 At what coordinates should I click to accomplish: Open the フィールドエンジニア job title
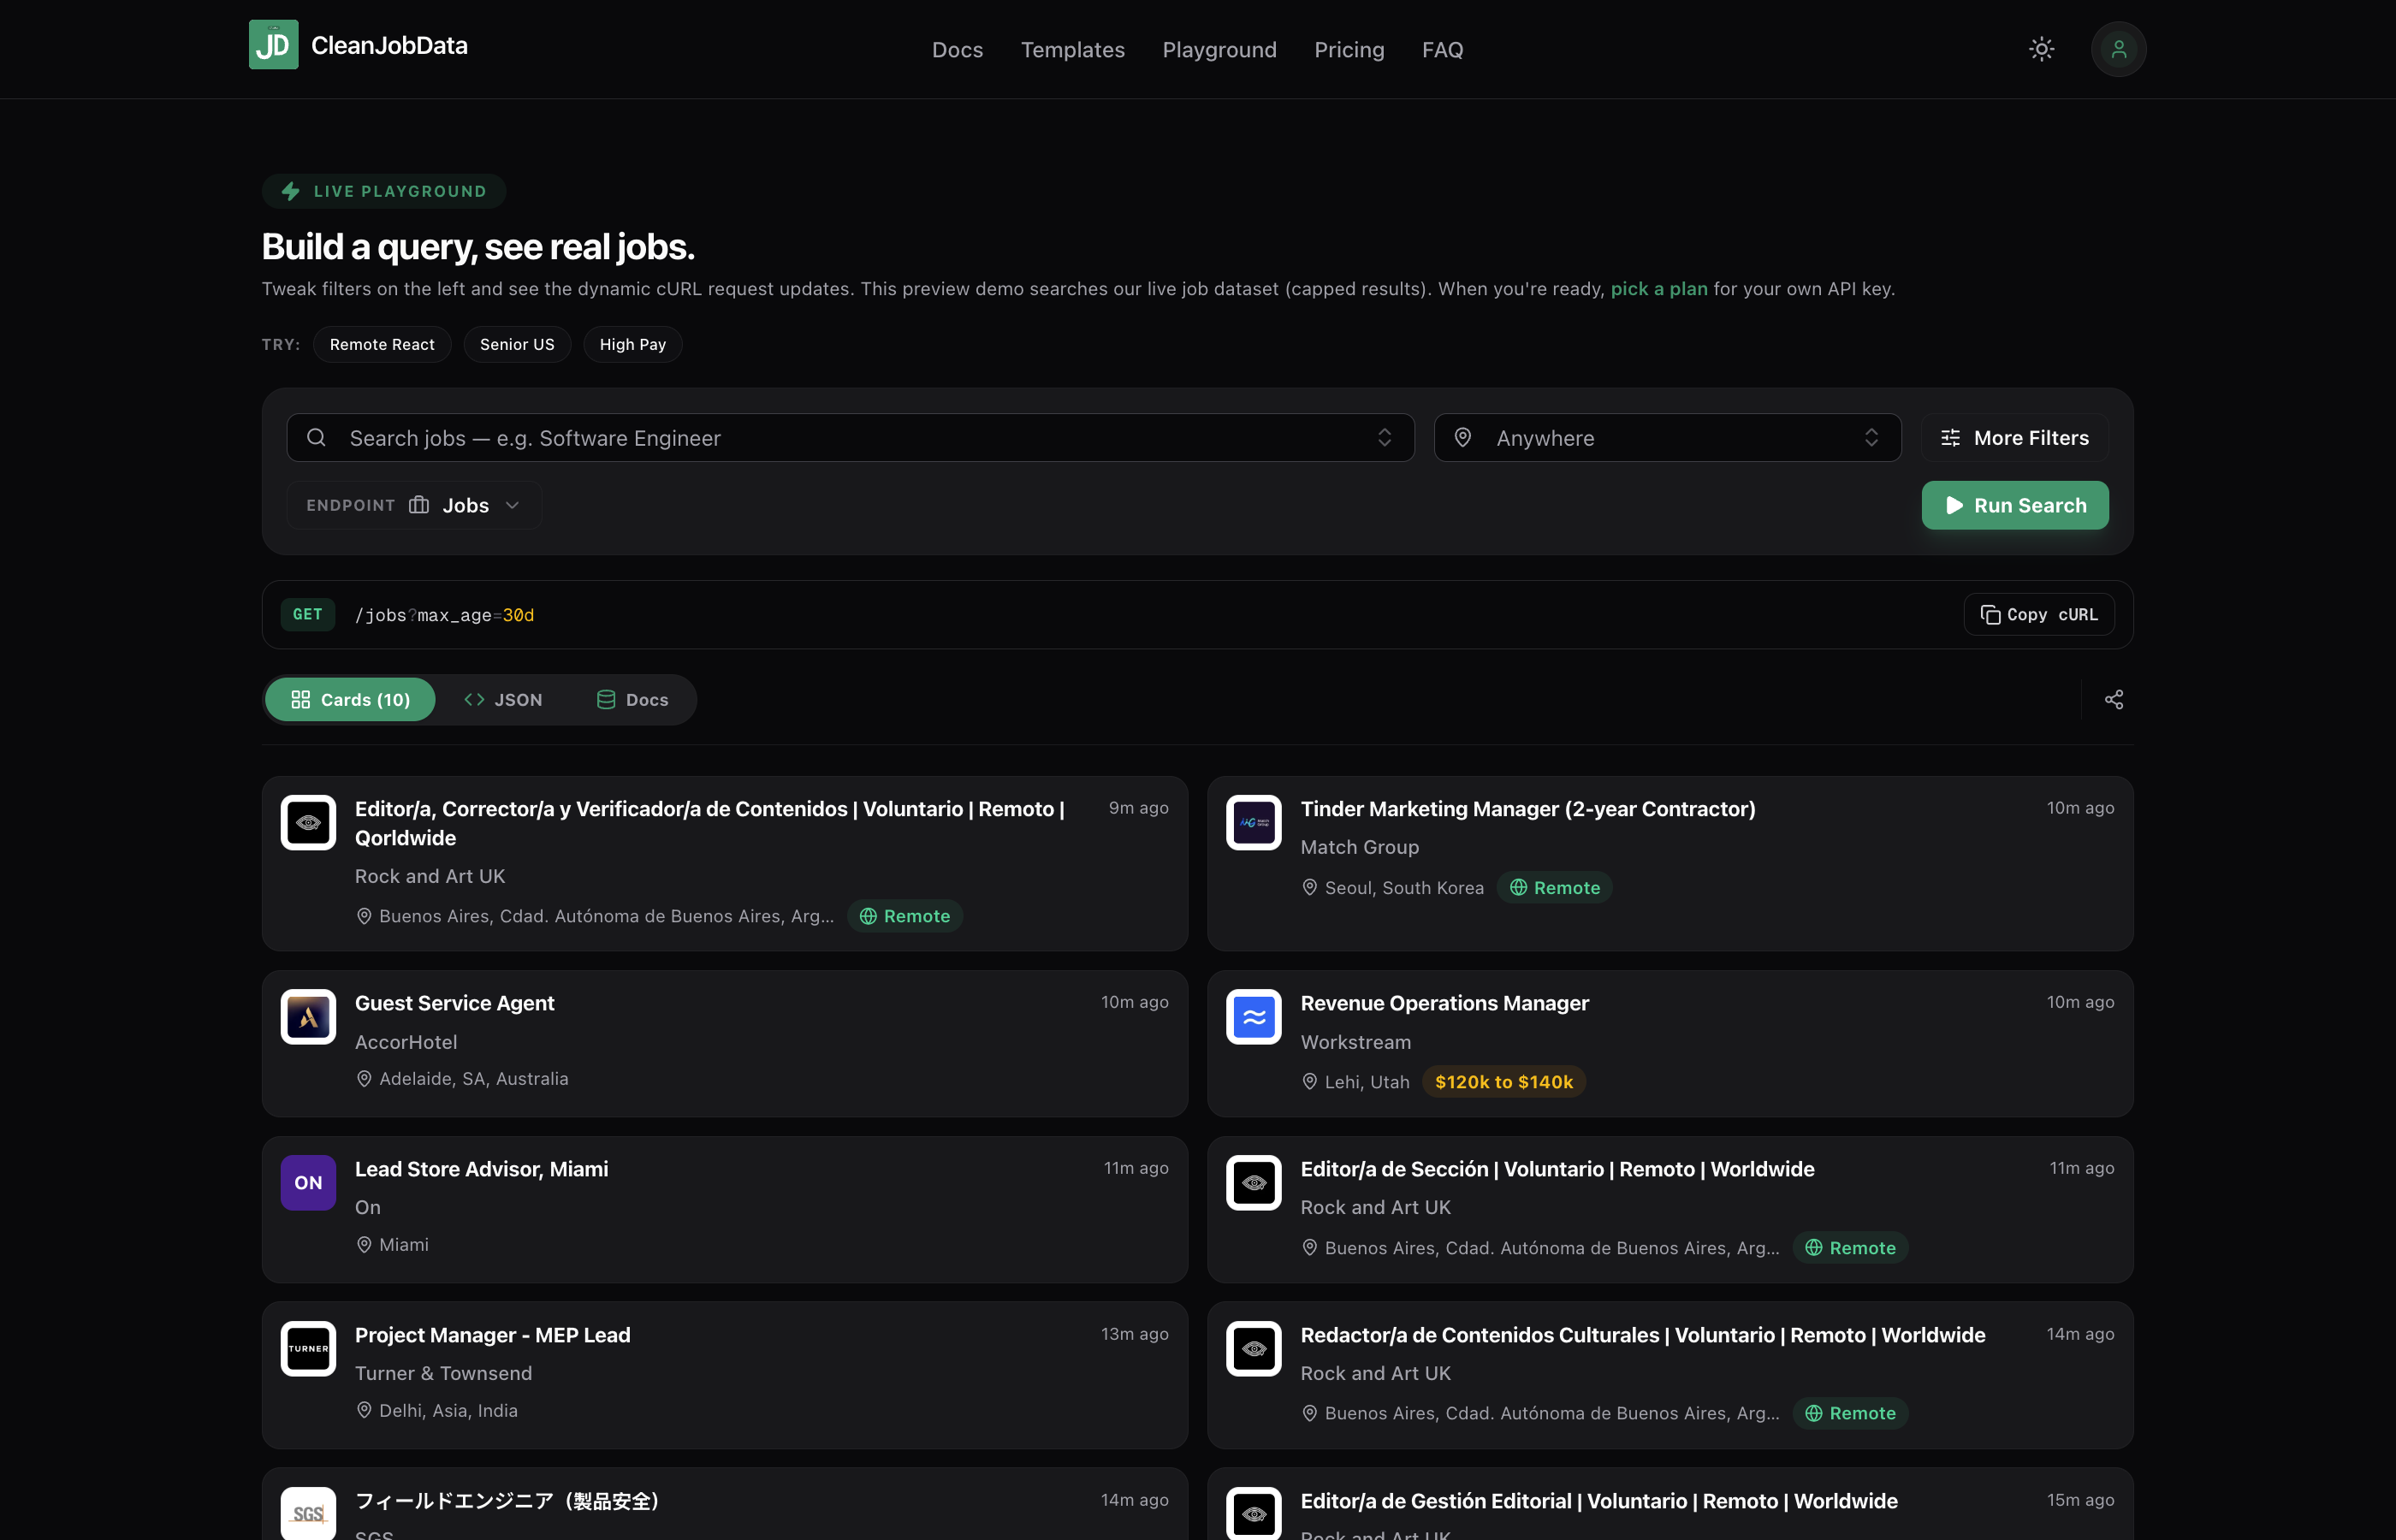507,1501
